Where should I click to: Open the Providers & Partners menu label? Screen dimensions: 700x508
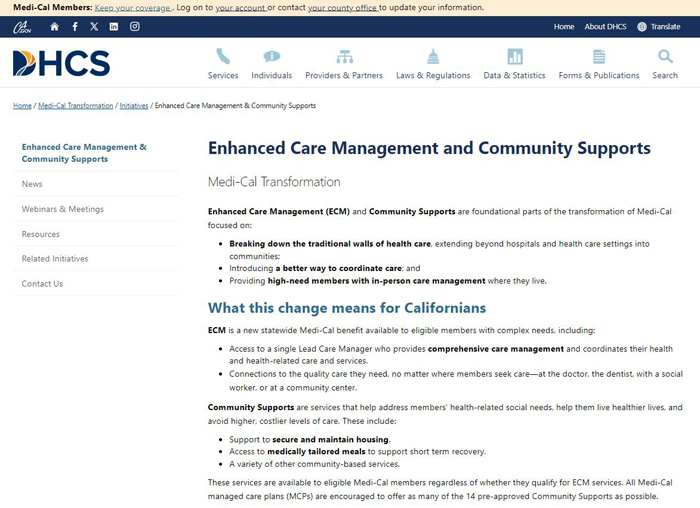point(344,75)
